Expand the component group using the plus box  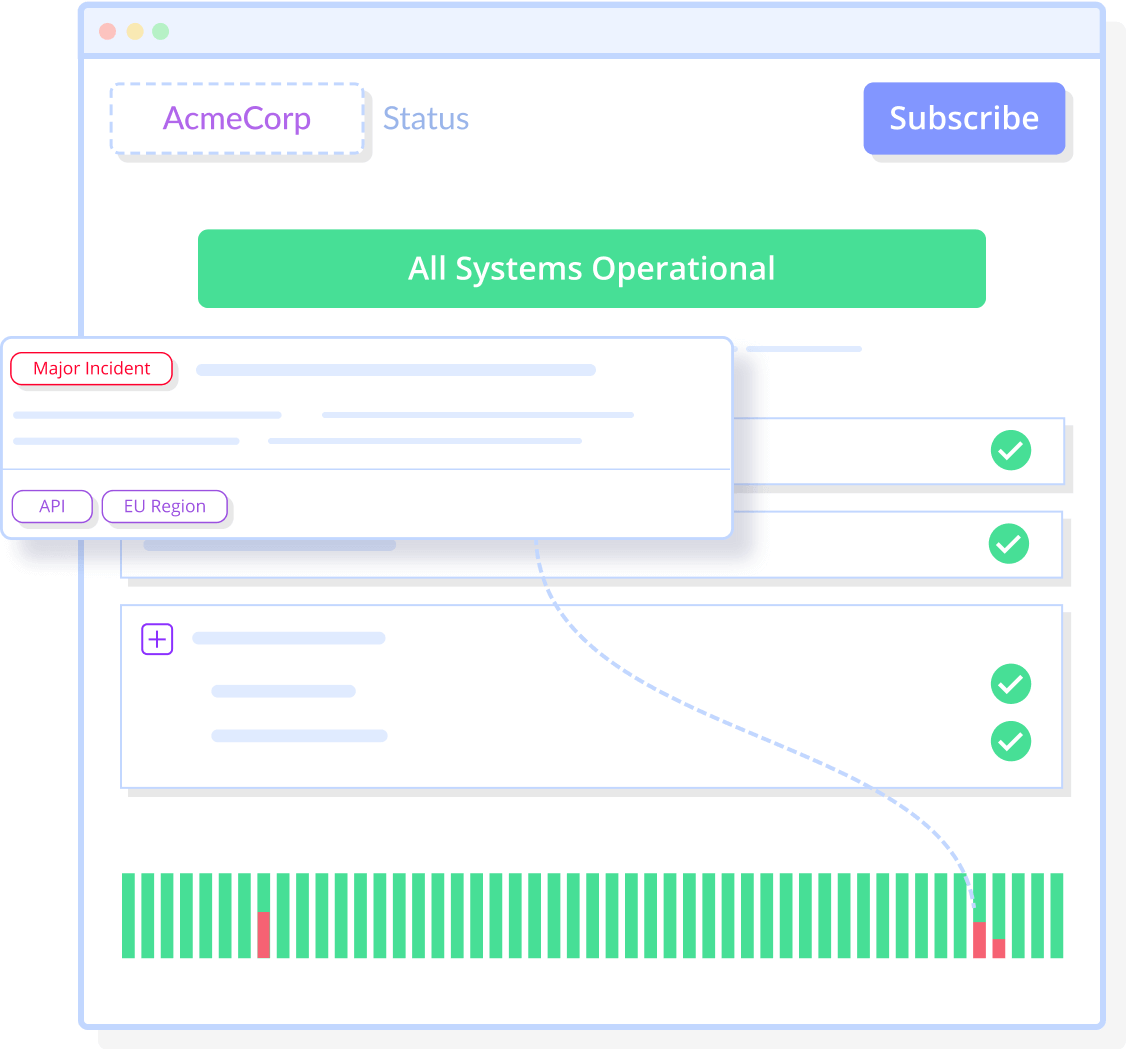click(x=157, y=638)
